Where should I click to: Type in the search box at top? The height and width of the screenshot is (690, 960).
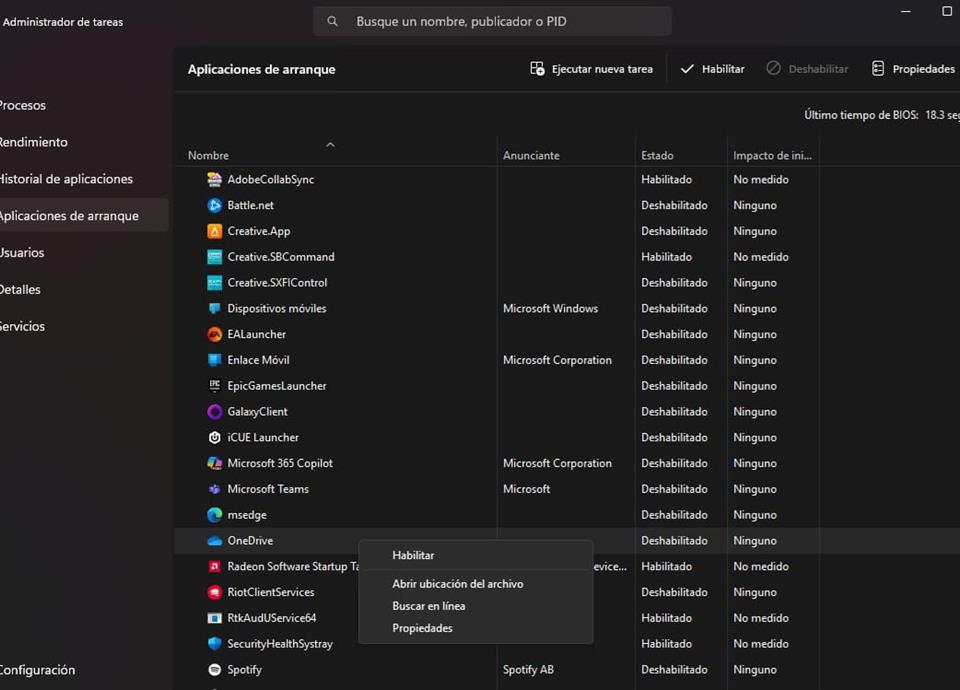[x=490, y=21]
